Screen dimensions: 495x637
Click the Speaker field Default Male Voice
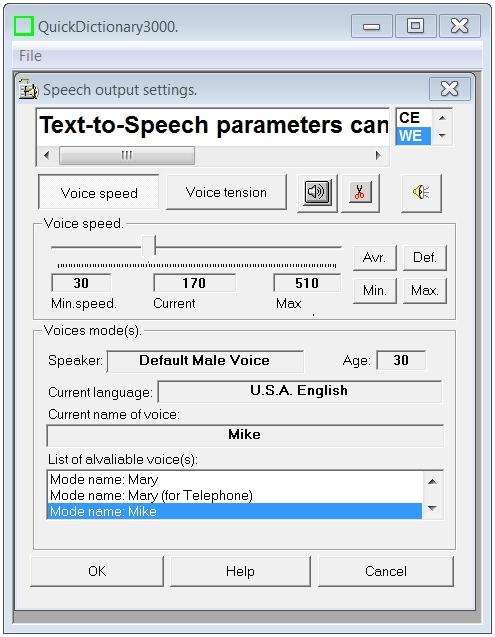pyautogui.click(x=205, y=361)
